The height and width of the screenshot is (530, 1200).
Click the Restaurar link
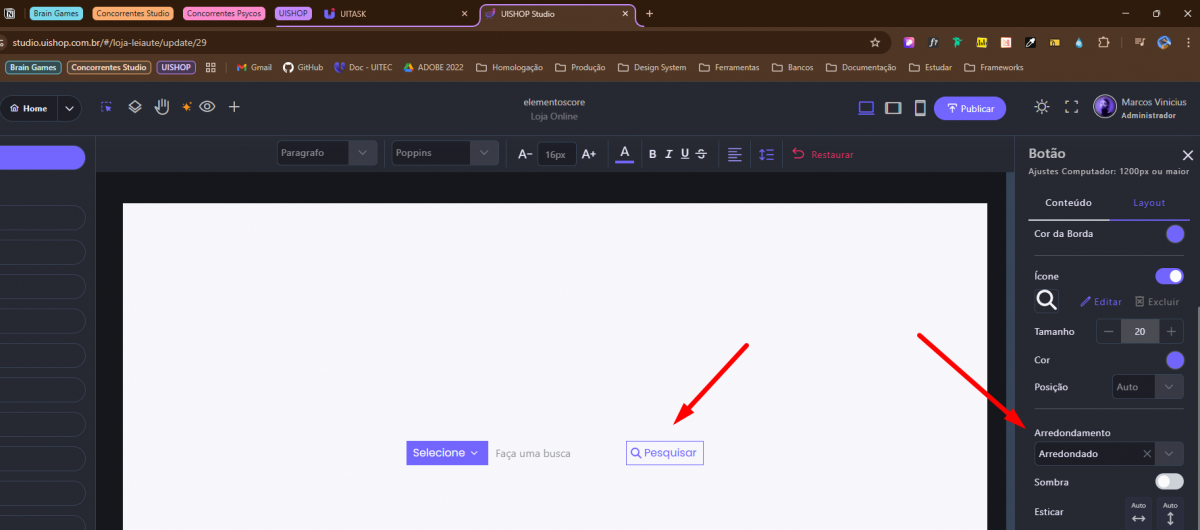823,154
